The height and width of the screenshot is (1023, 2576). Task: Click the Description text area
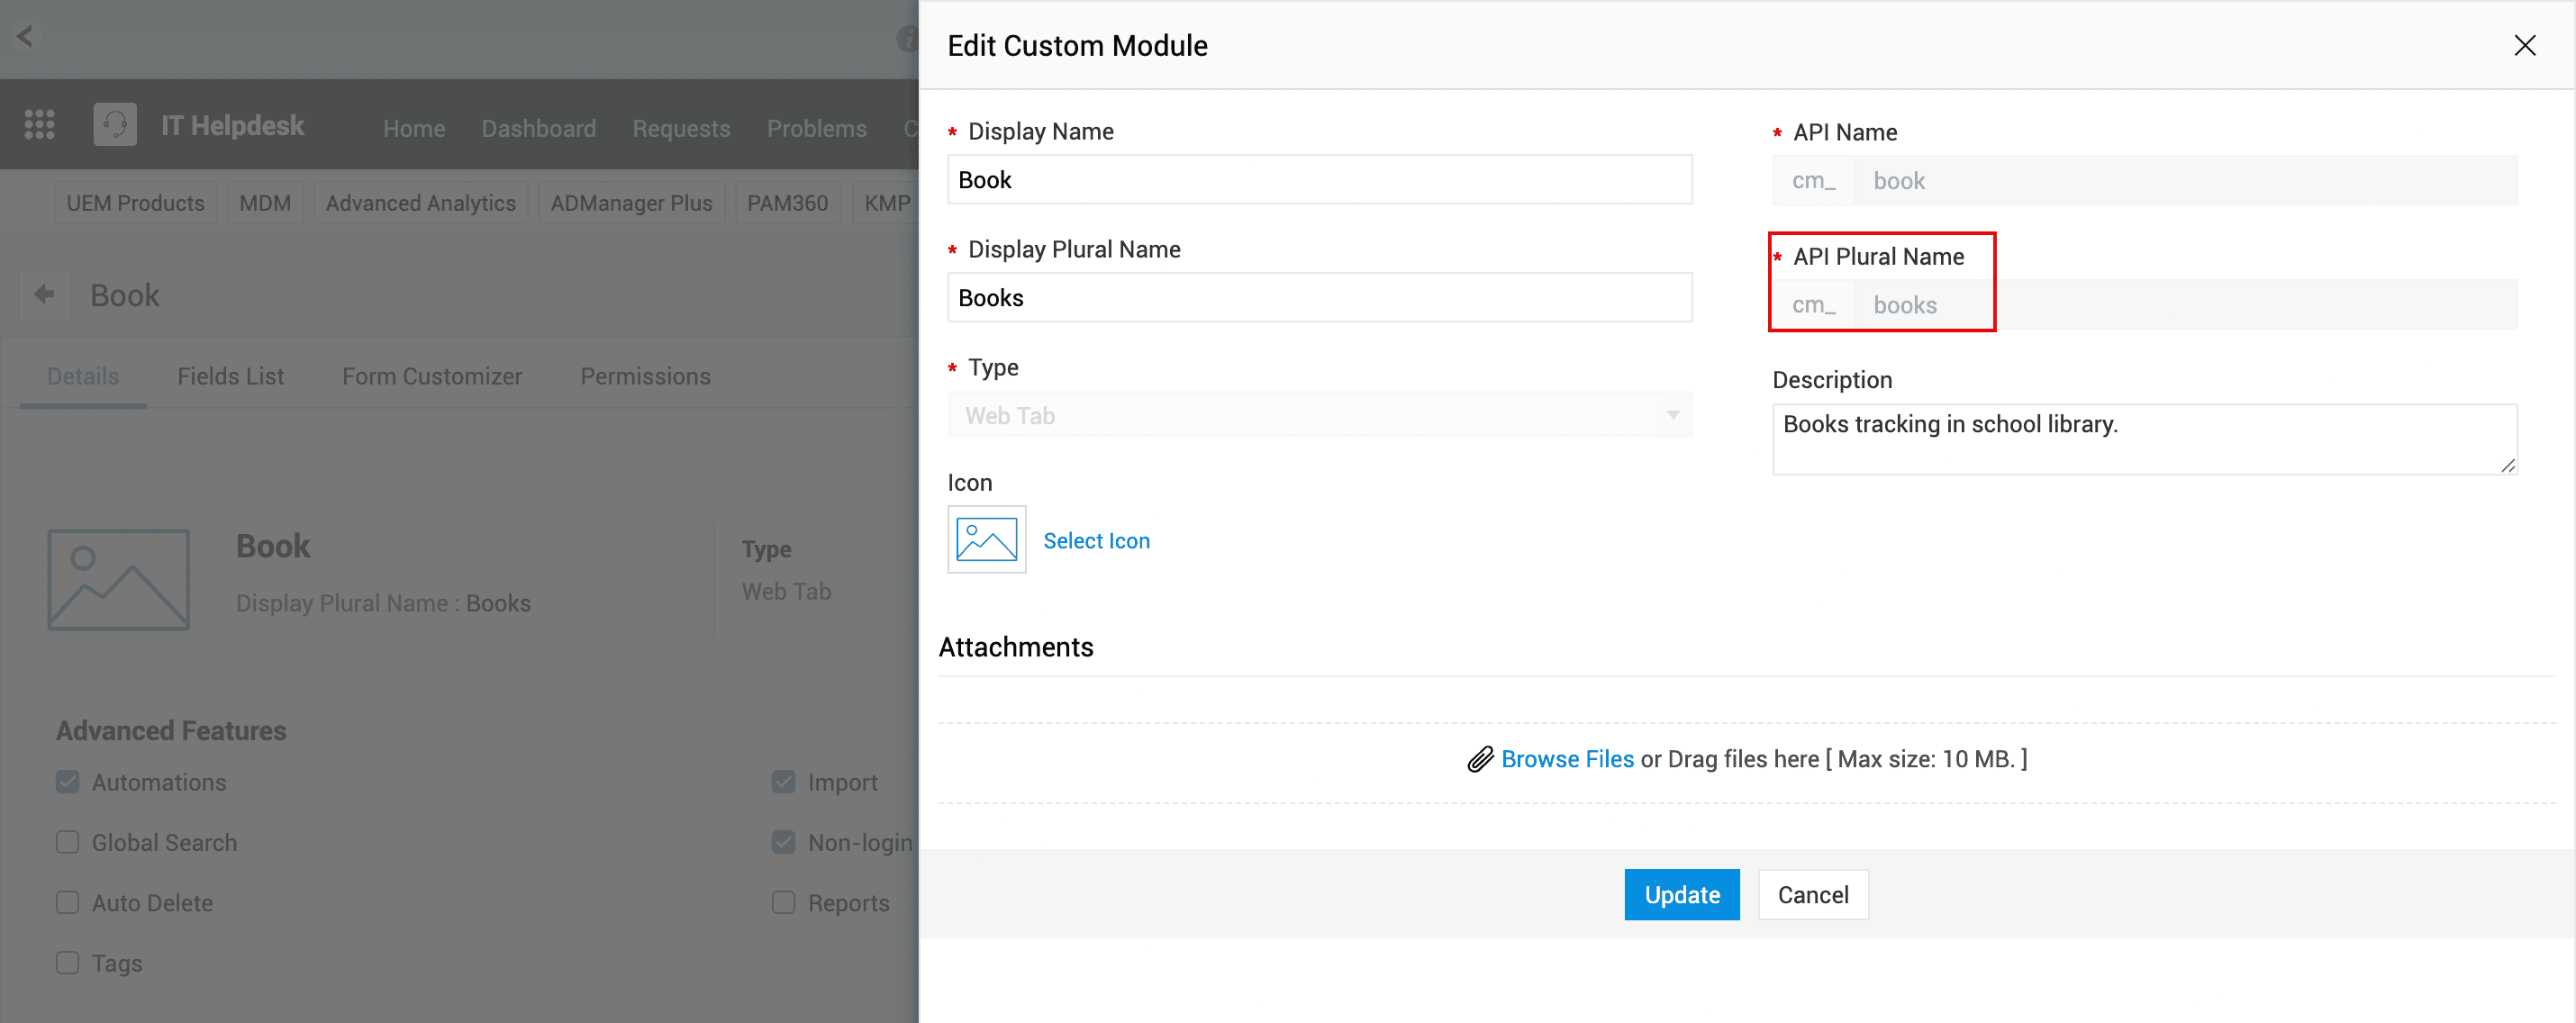click(2143, 439)
